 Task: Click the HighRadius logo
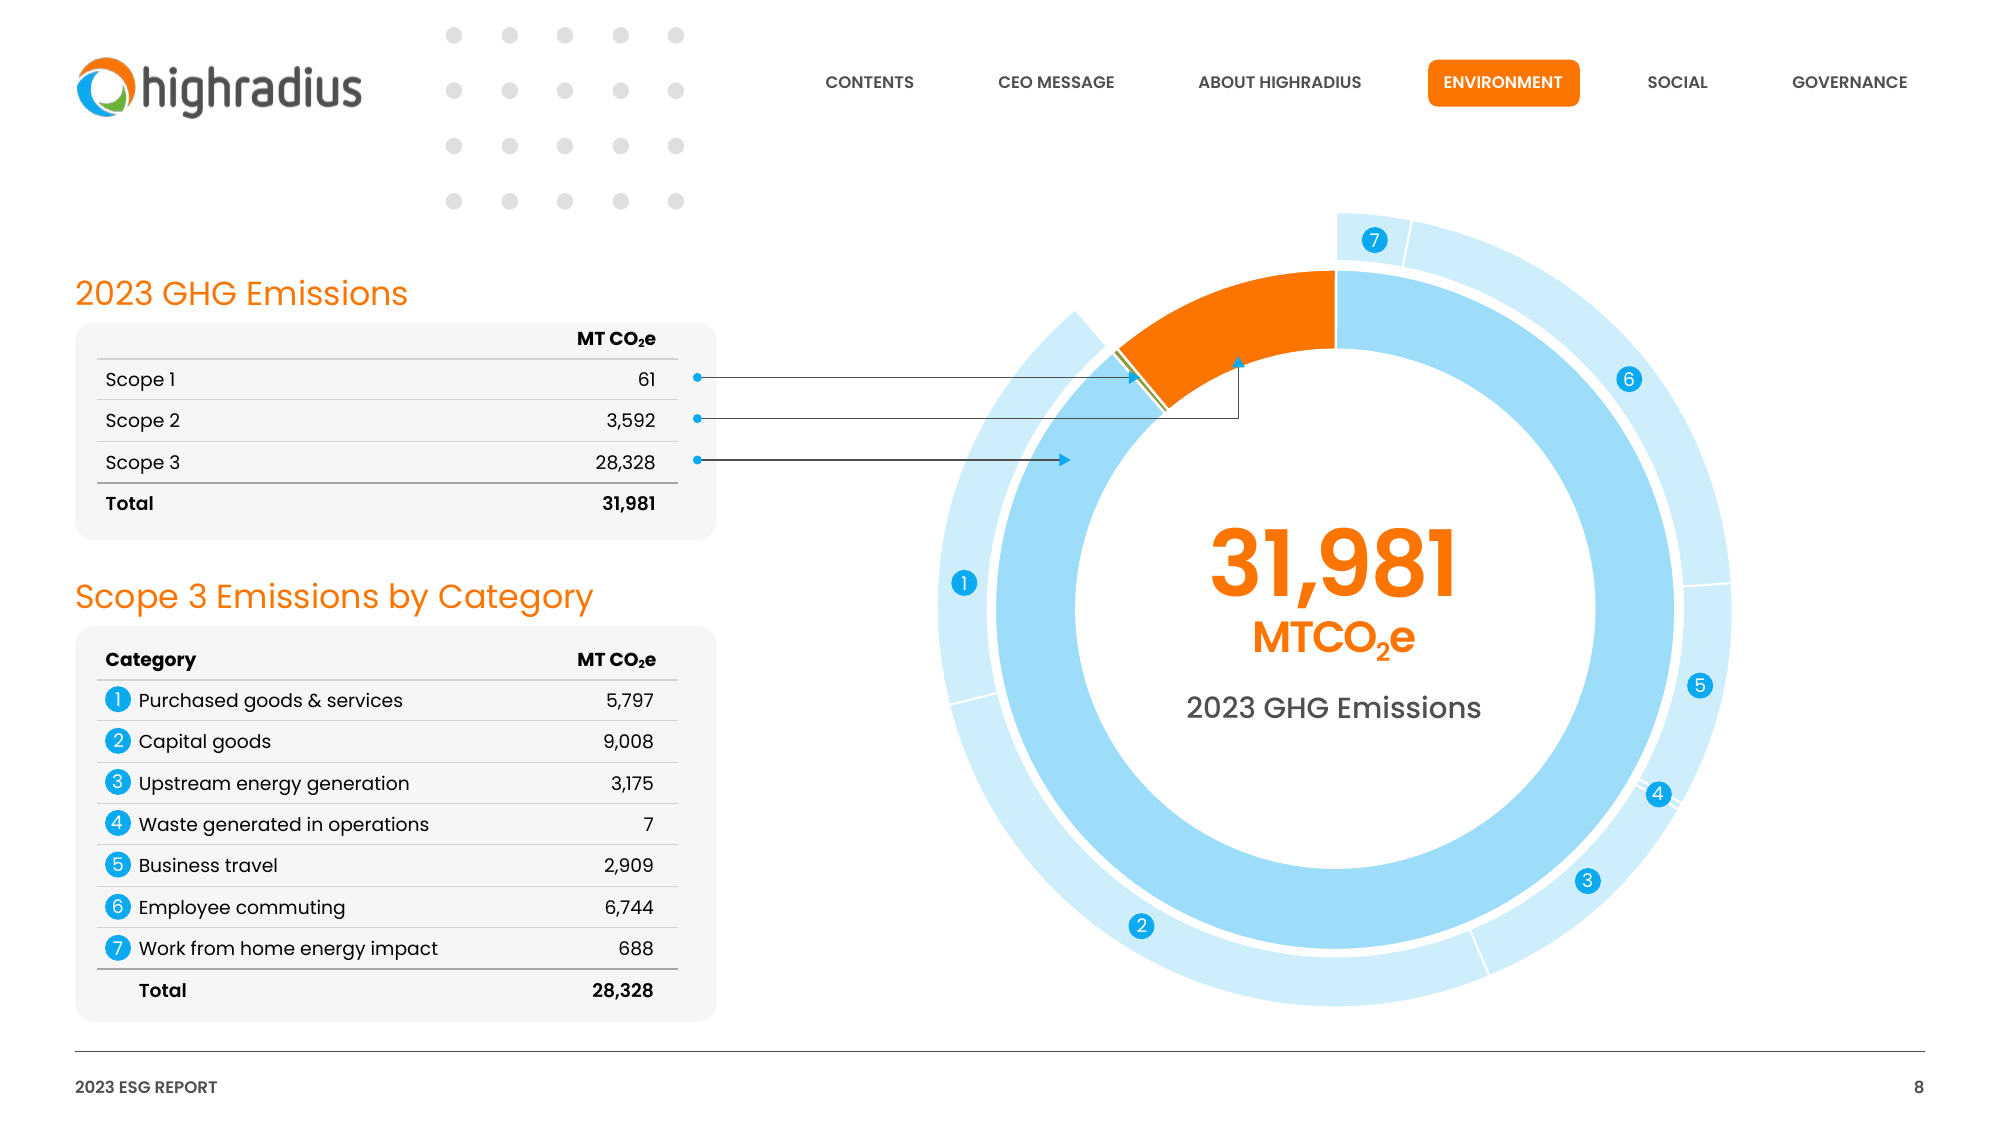click(x=219, y=88)
